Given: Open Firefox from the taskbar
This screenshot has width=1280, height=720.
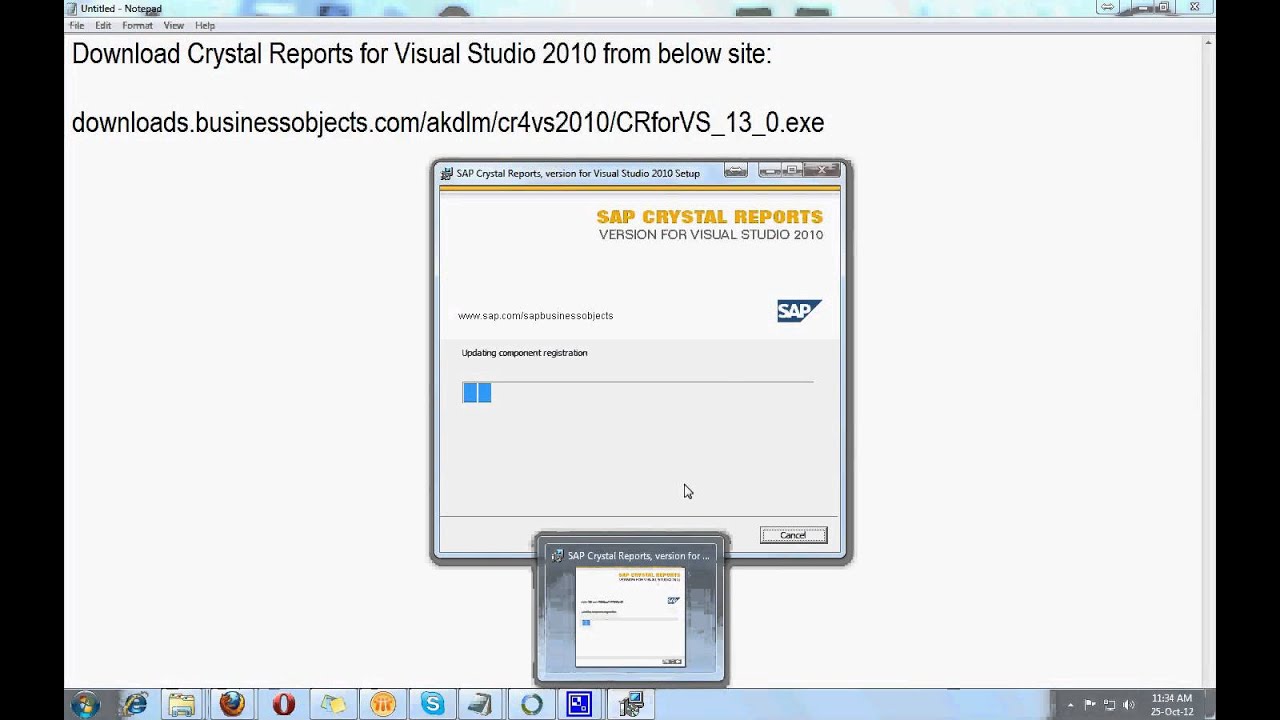Looking at the screenshot, I should tap(232, 704).
